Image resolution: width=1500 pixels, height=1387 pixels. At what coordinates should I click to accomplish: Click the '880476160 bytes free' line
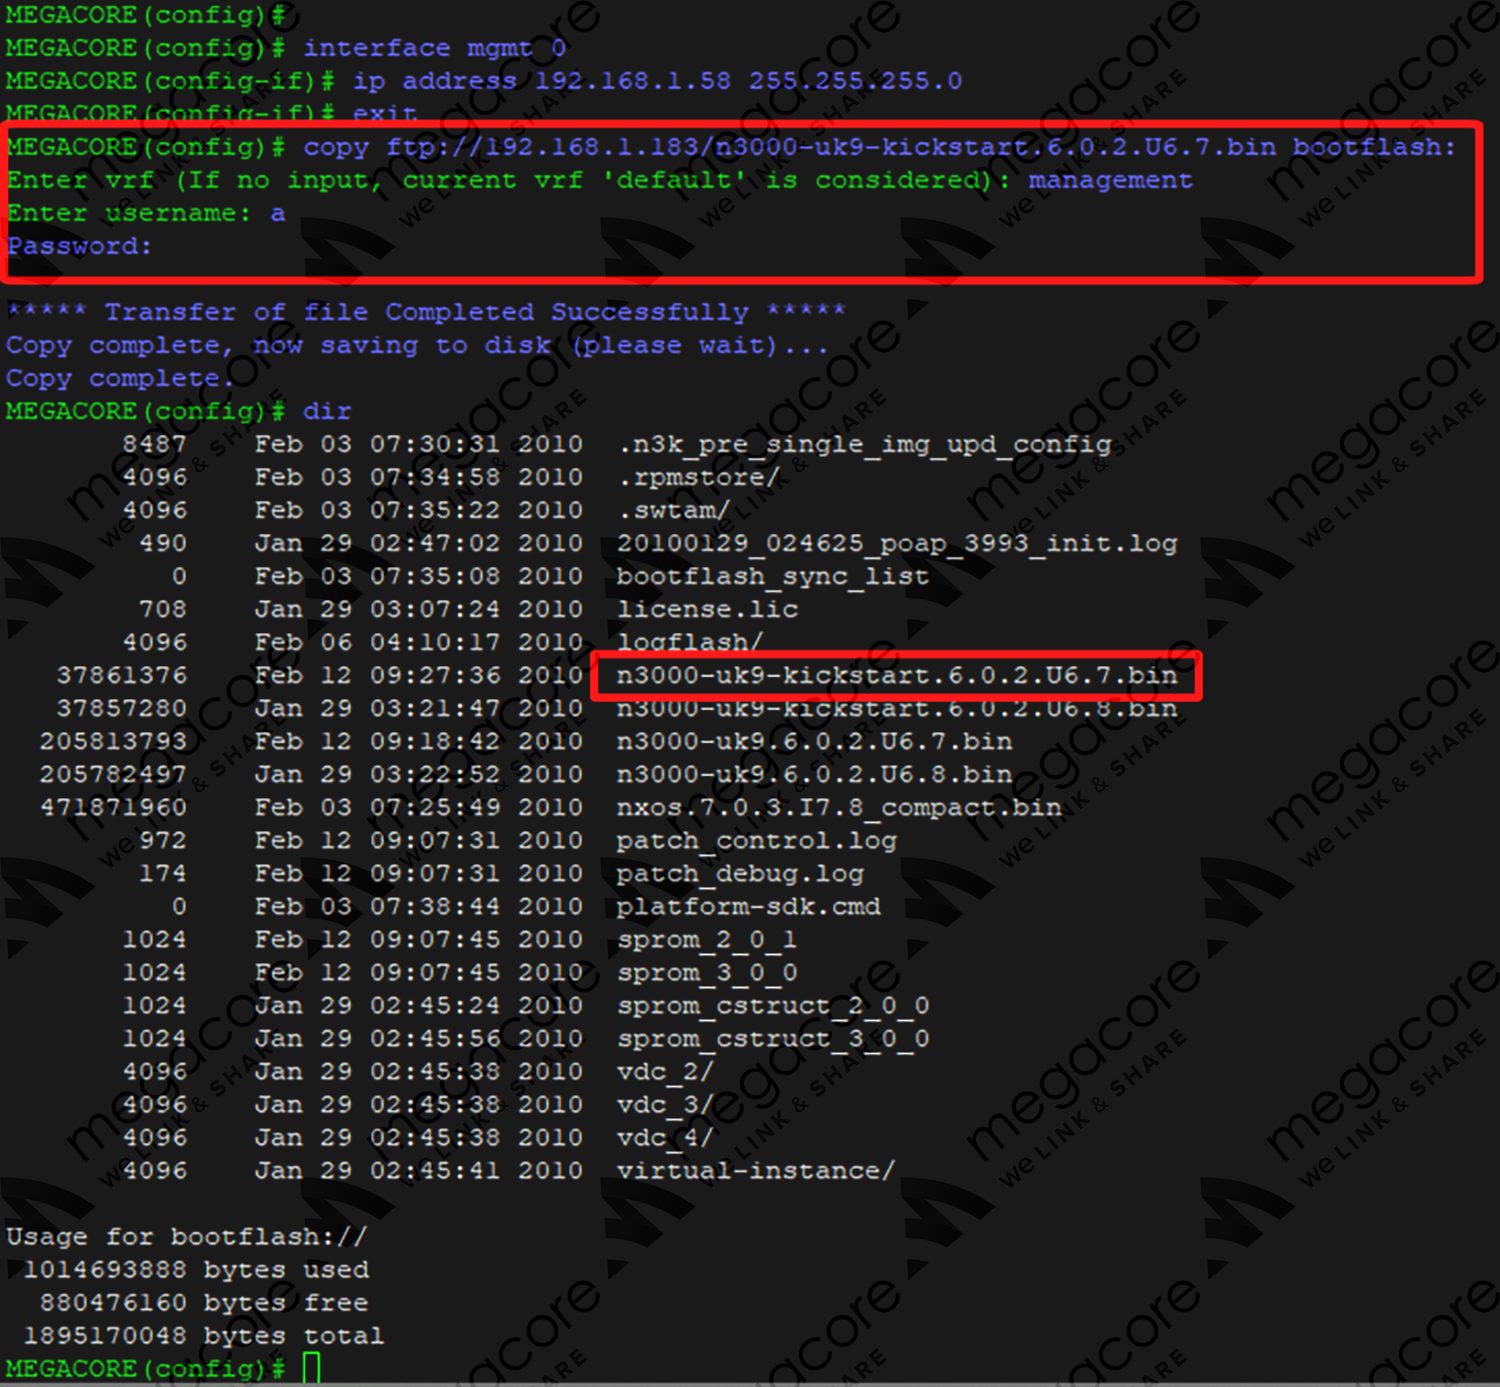(x=203, y=1303)
